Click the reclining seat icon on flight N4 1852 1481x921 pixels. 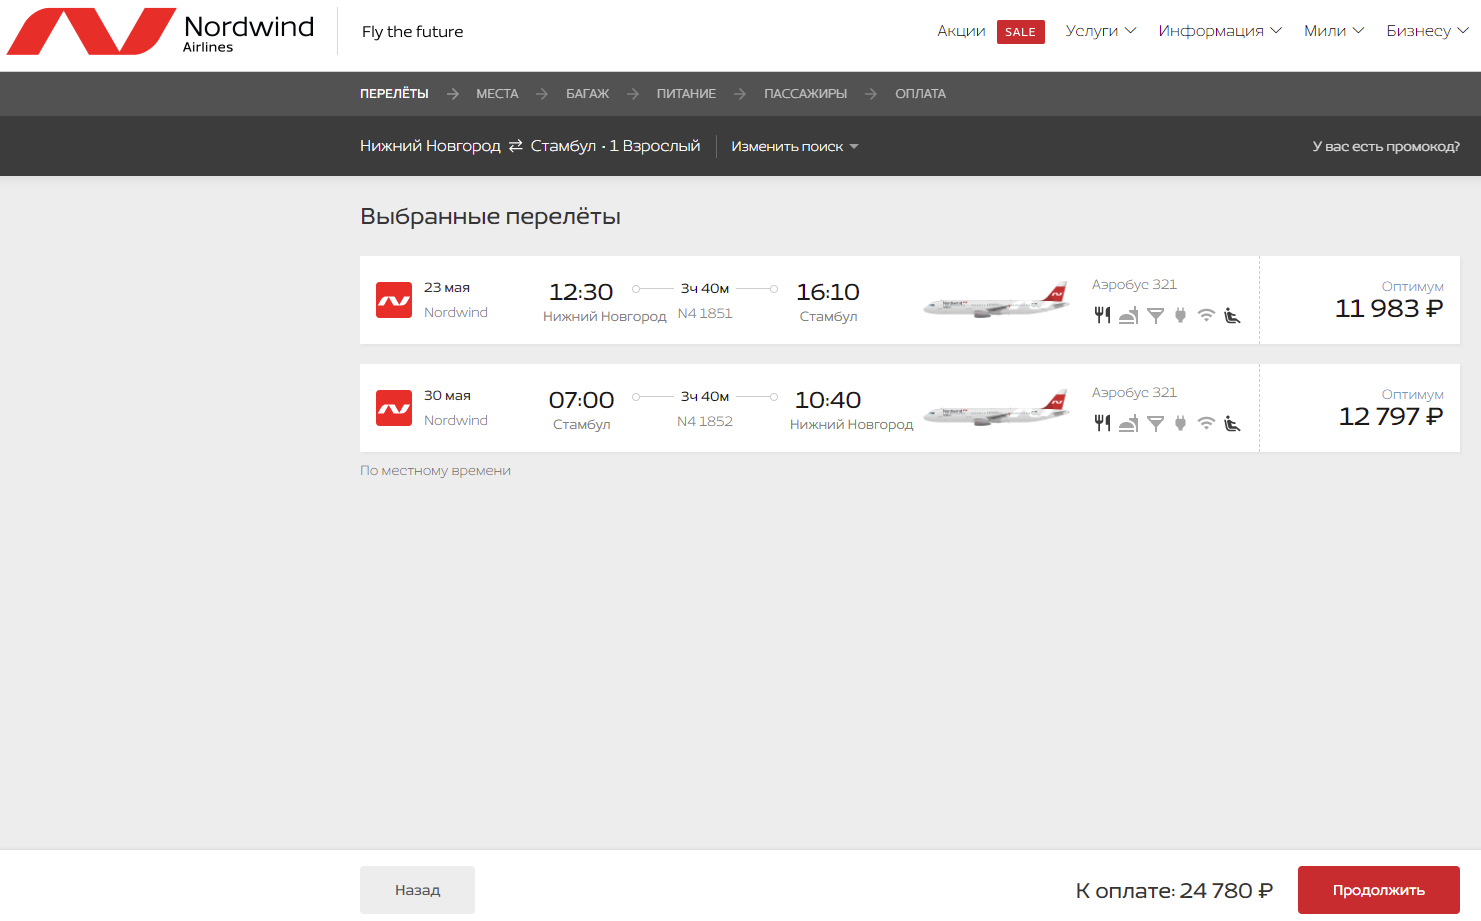pyautogui.click(x=1232, y=423)
